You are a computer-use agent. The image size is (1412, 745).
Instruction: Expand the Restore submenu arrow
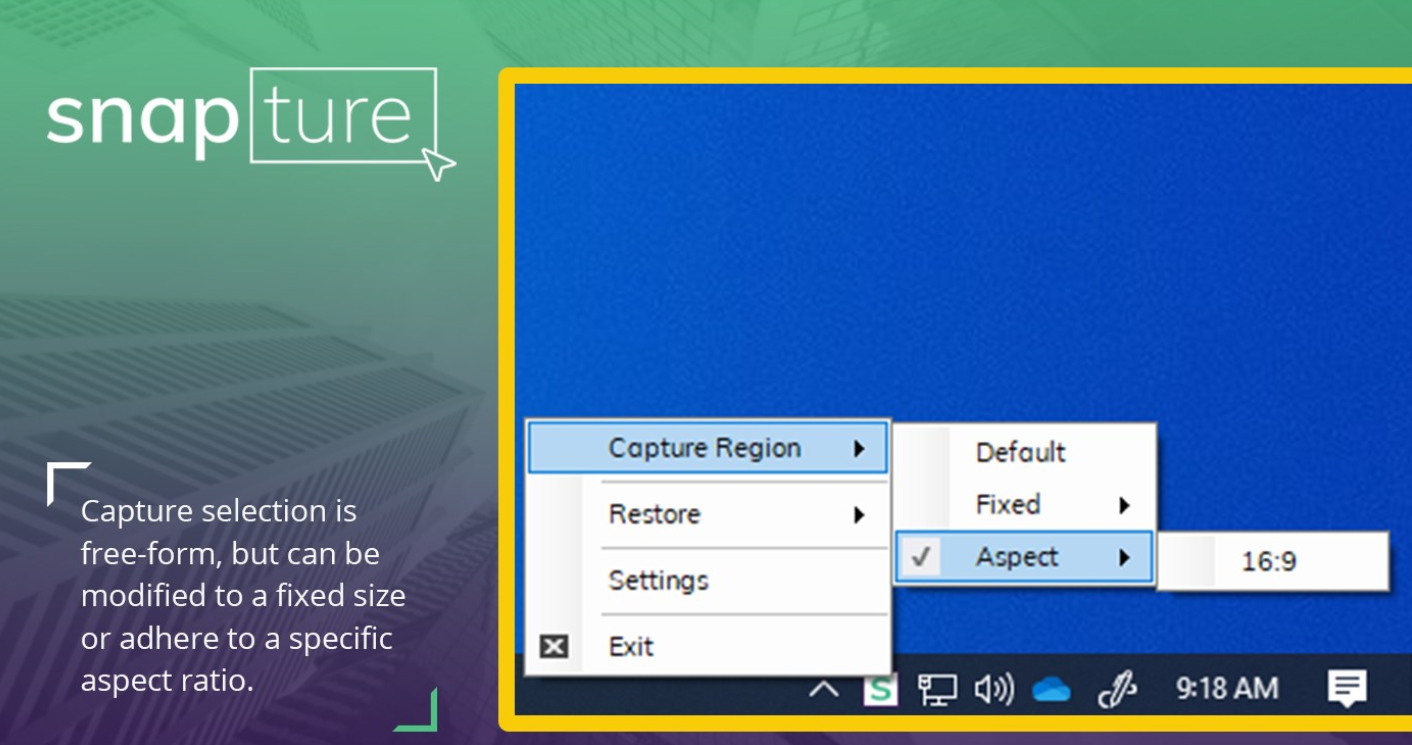(x=859, y=515)
